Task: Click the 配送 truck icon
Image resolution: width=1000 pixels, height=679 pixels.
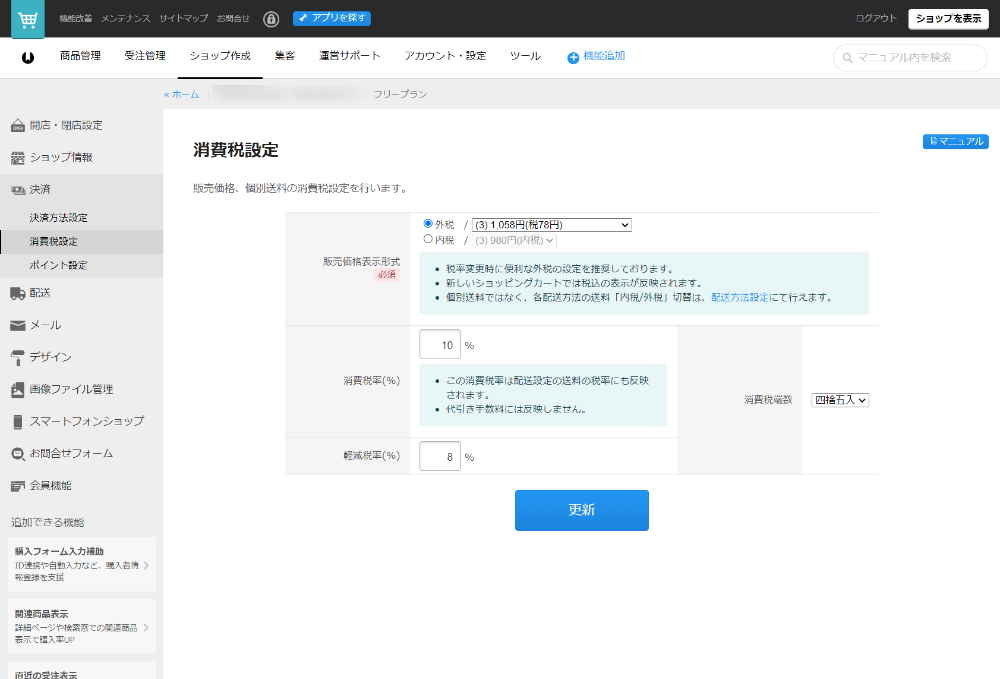Action: click(18, 293)
